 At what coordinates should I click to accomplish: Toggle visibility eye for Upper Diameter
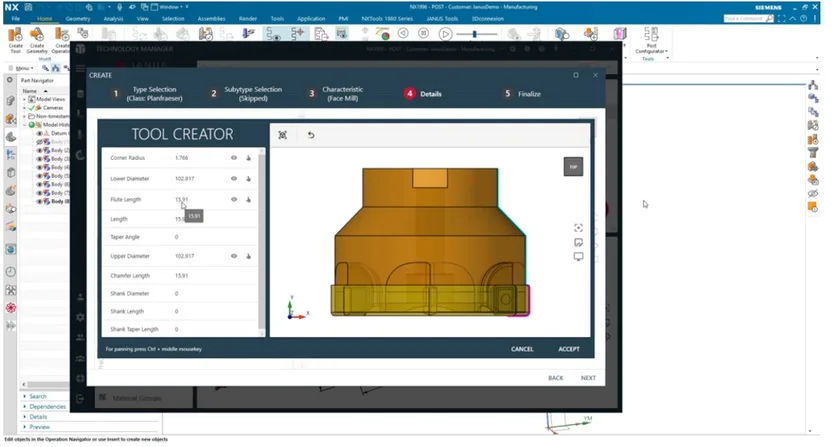coord(234,256)
